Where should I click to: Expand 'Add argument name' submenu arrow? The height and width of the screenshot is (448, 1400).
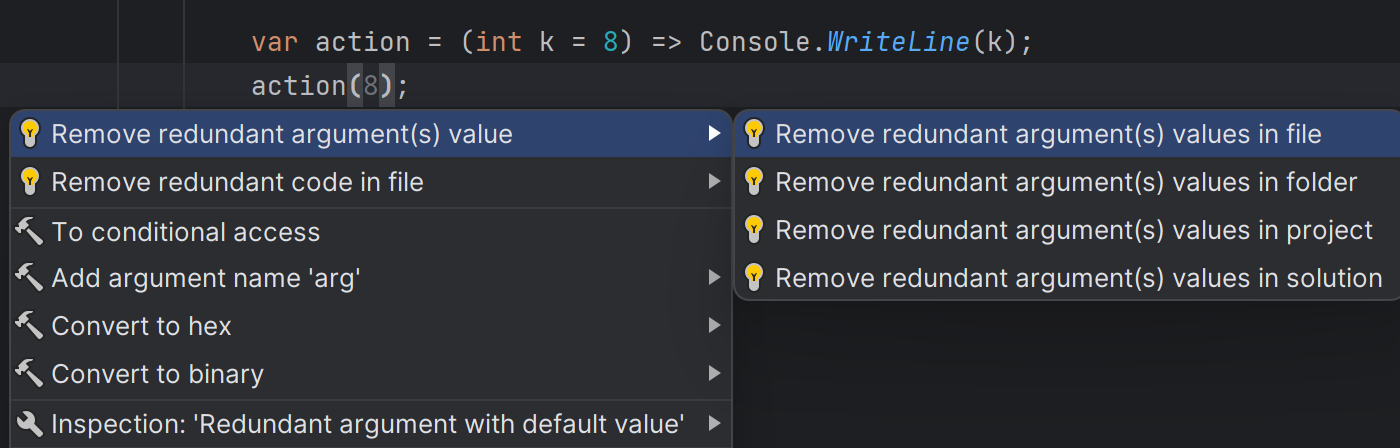click(713, 278)
